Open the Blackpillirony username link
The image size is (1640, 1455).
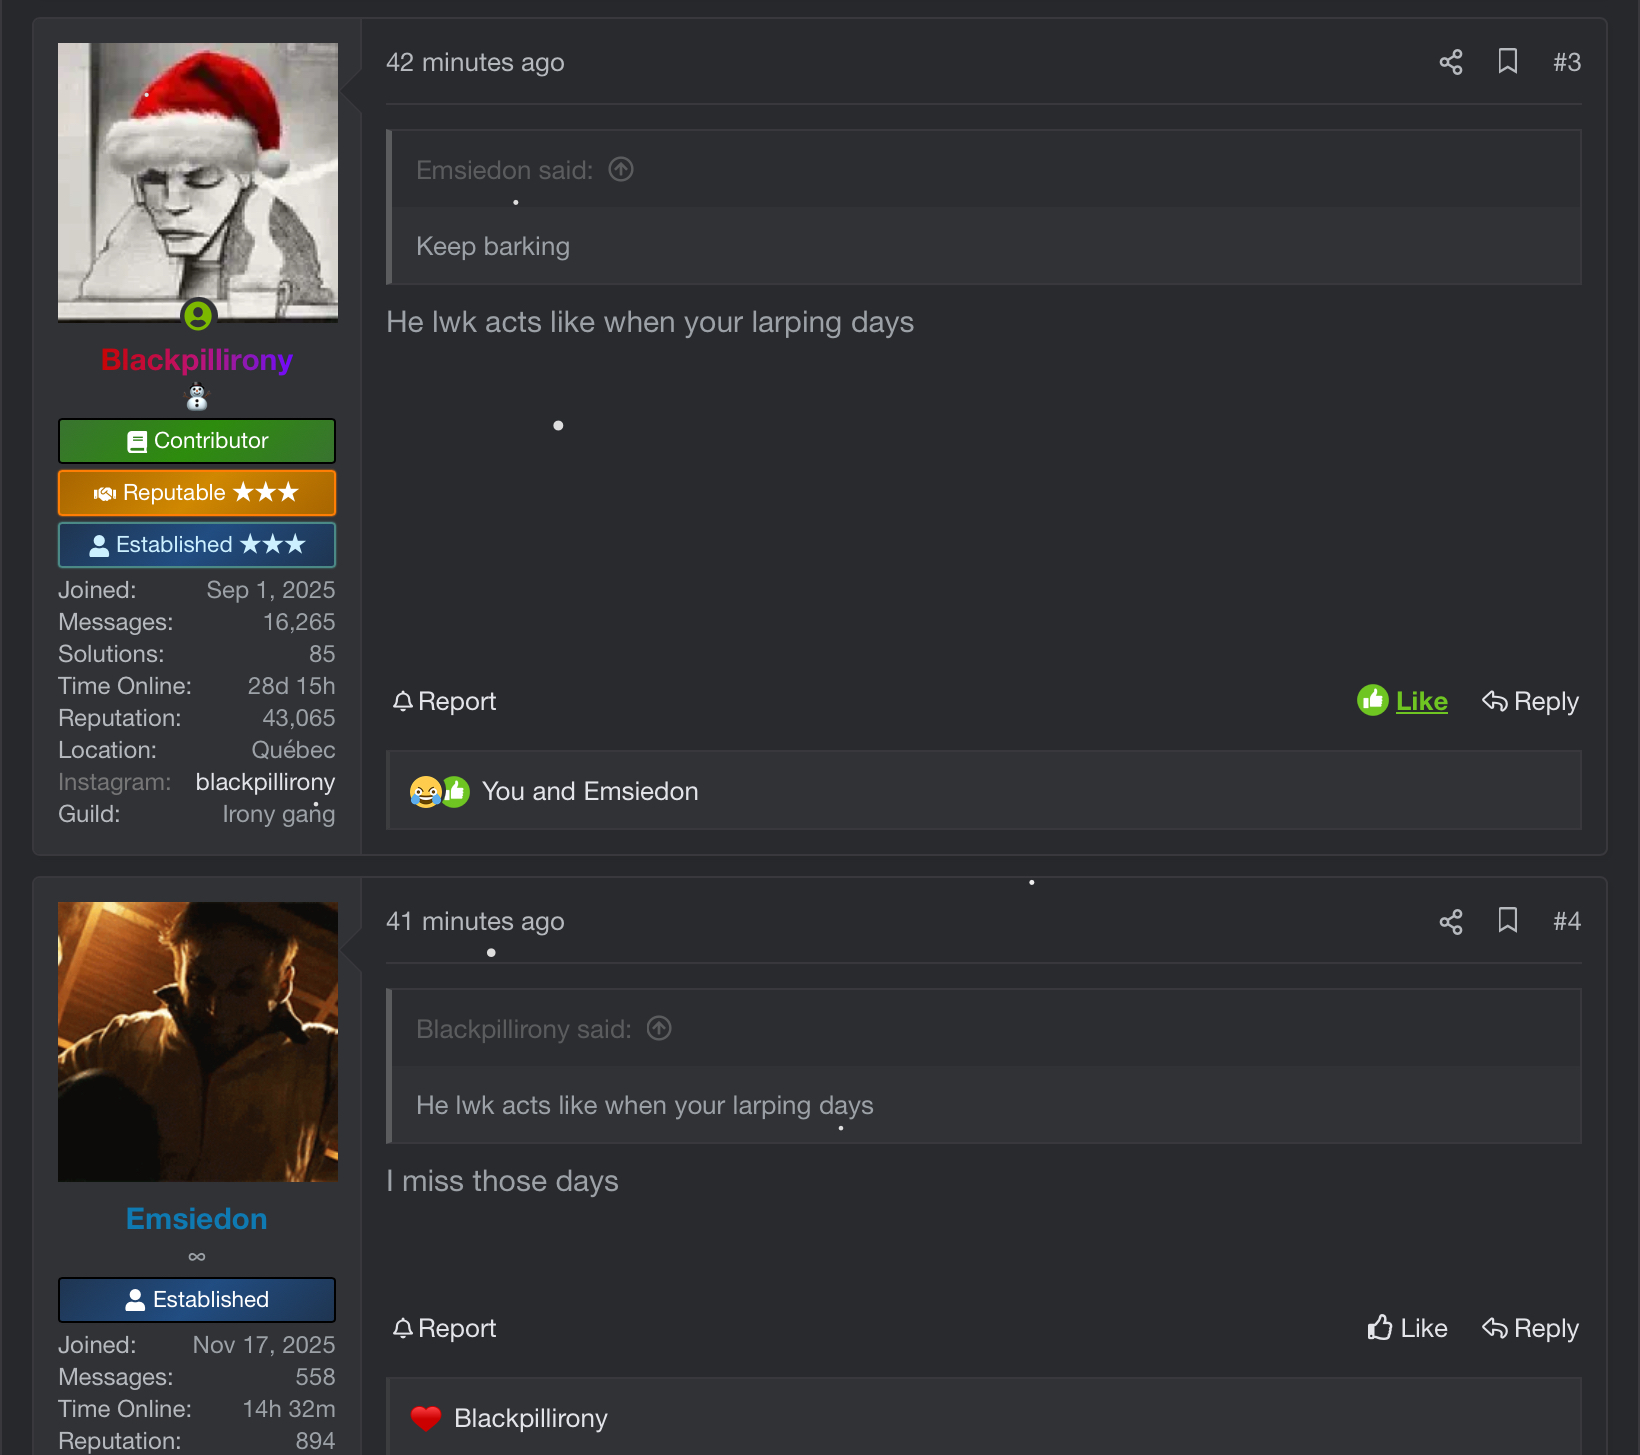[x=197, y=360]
